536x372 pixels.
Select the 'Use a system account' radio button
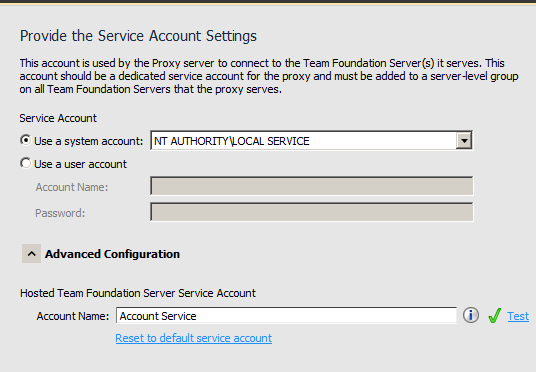26,140
